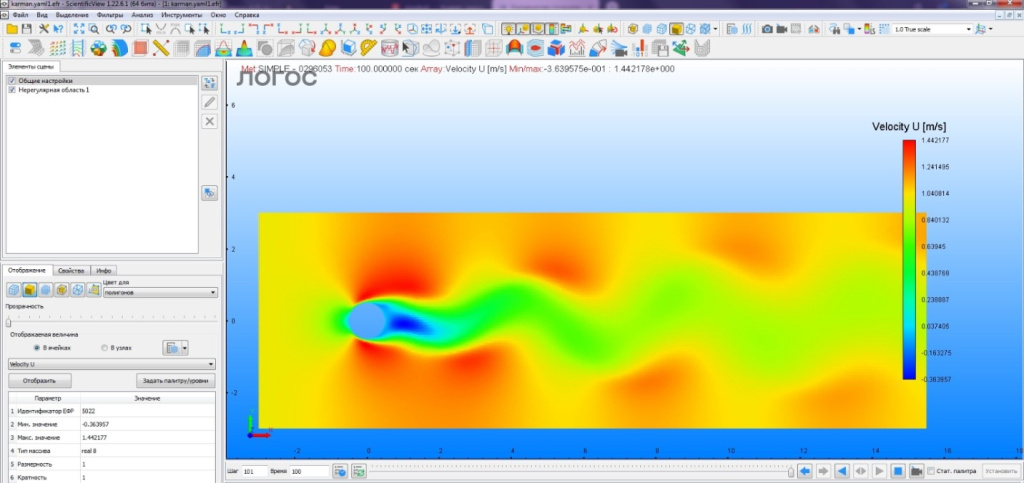The image size is (1024, 483).
Task: Click the pencil edit icon beside scene list
Action: pos(210,102)
